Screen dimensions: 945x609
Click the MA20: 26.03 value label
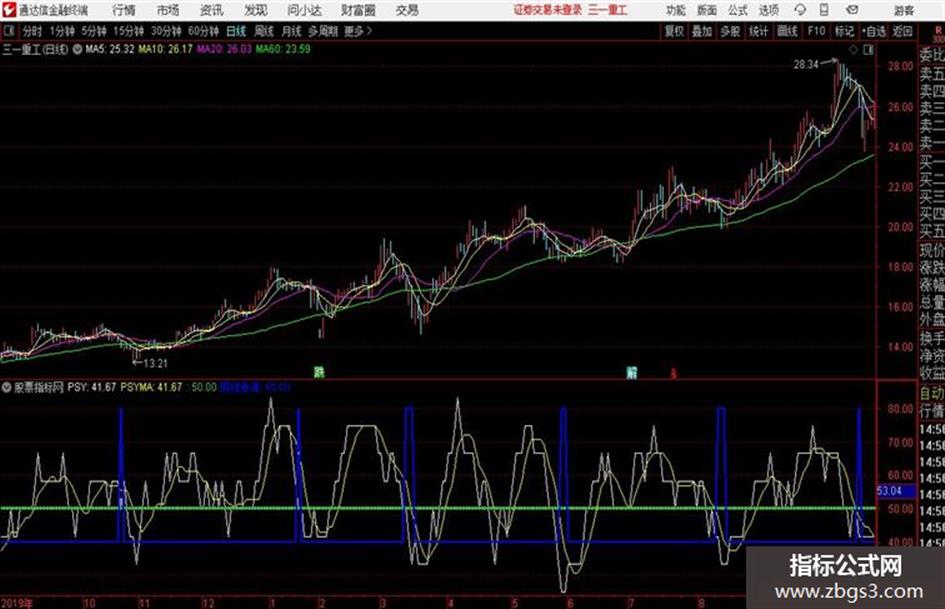(224, 49)
